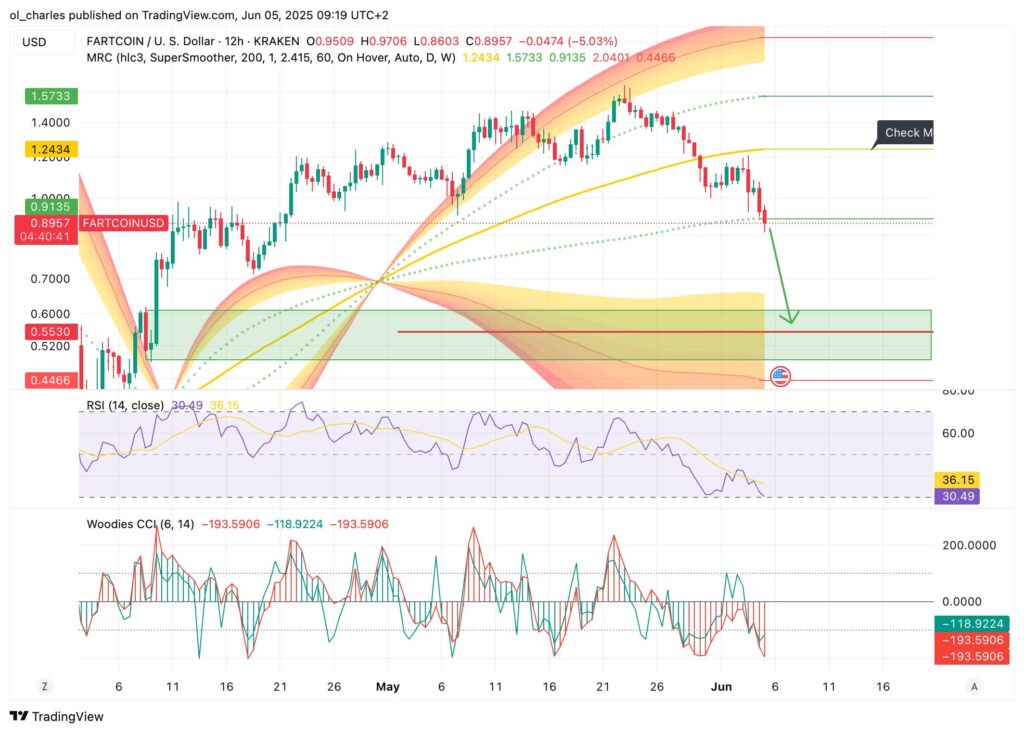Click the 0.8957 current price countdown label
Image resolution: width=1024 pixels, height=733 pixels.
pyautogui.click(x=50, y=230)
